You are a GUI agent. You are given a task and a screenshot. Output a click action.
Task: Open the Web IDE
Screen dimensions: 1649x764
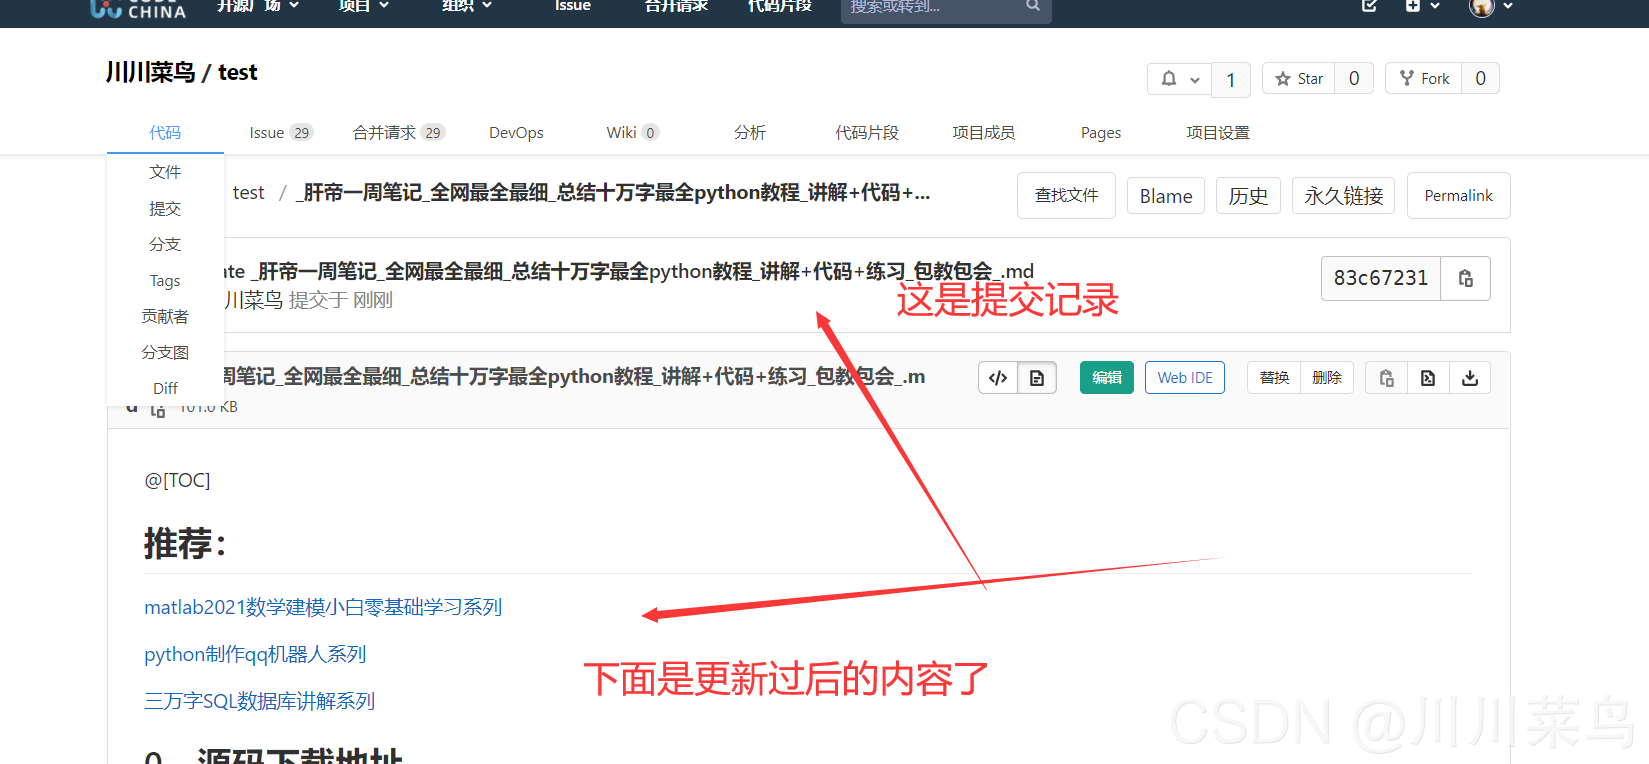(1184, 378)
